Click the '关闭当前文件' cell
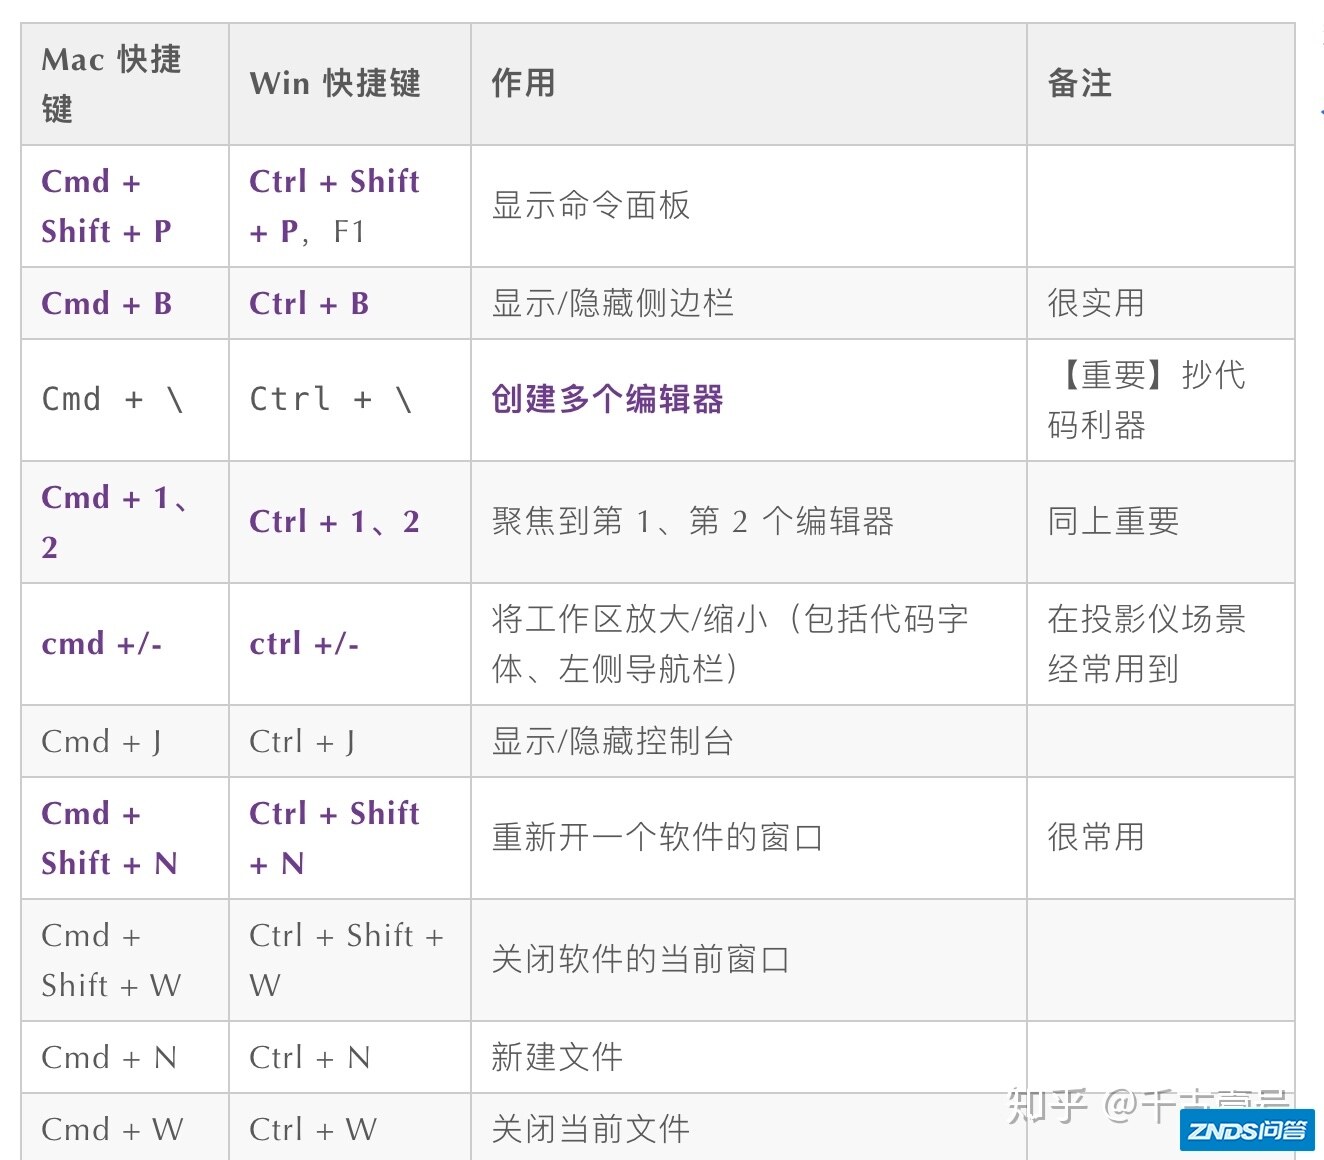Image resolution: width=1324 pixels, height=1160 pixels. pos(749,1128)
